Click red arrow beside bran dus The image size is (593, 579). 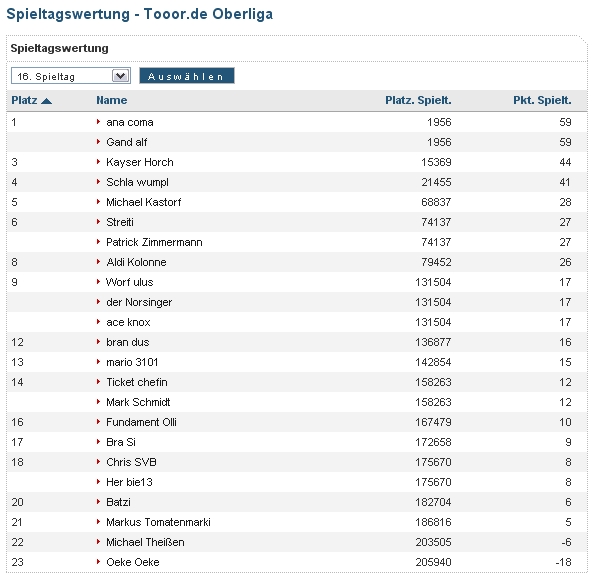(98, 342)
